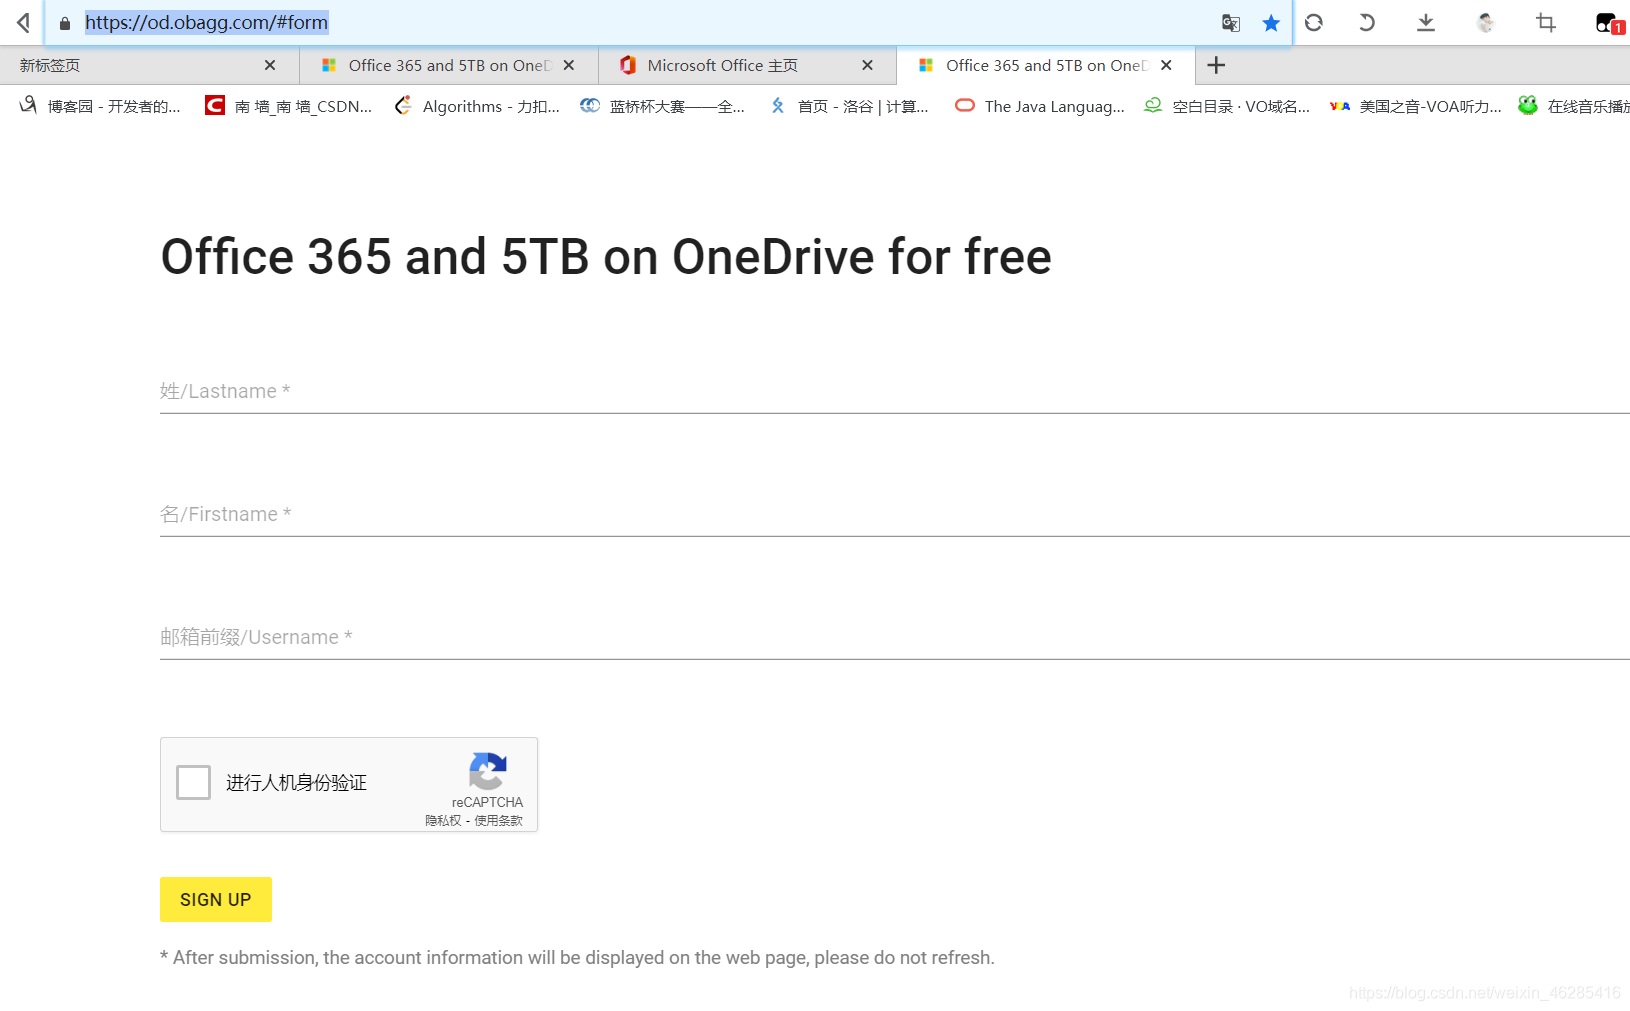Click the browser back arrow

pyautogui.click(x=23, y=22)
